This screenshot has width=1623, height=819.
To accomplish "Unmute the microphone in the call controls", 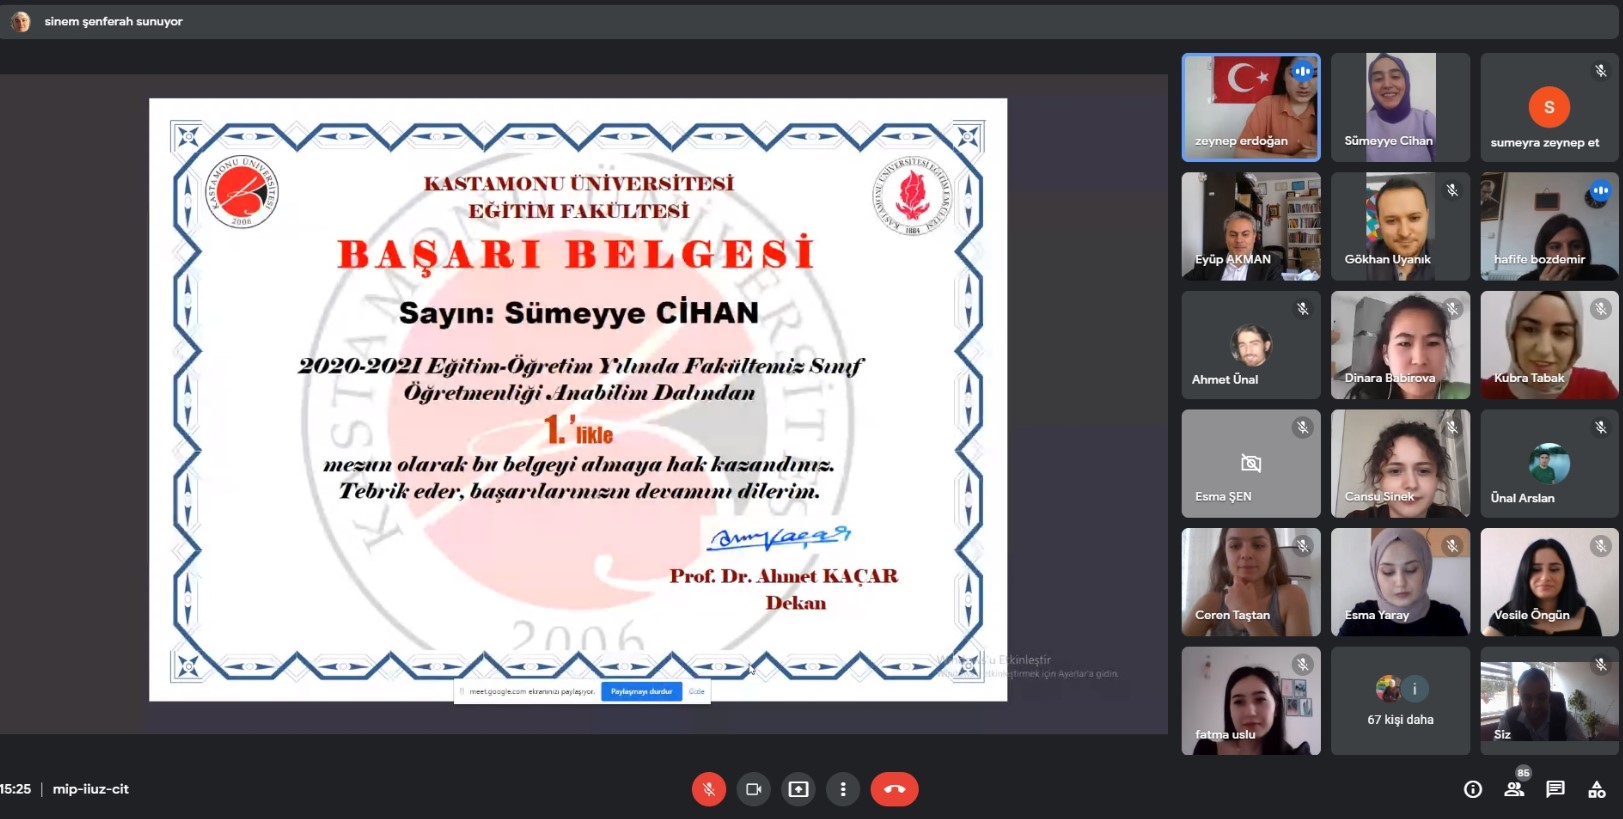I will pyautogui.click(x=708, y=789).
